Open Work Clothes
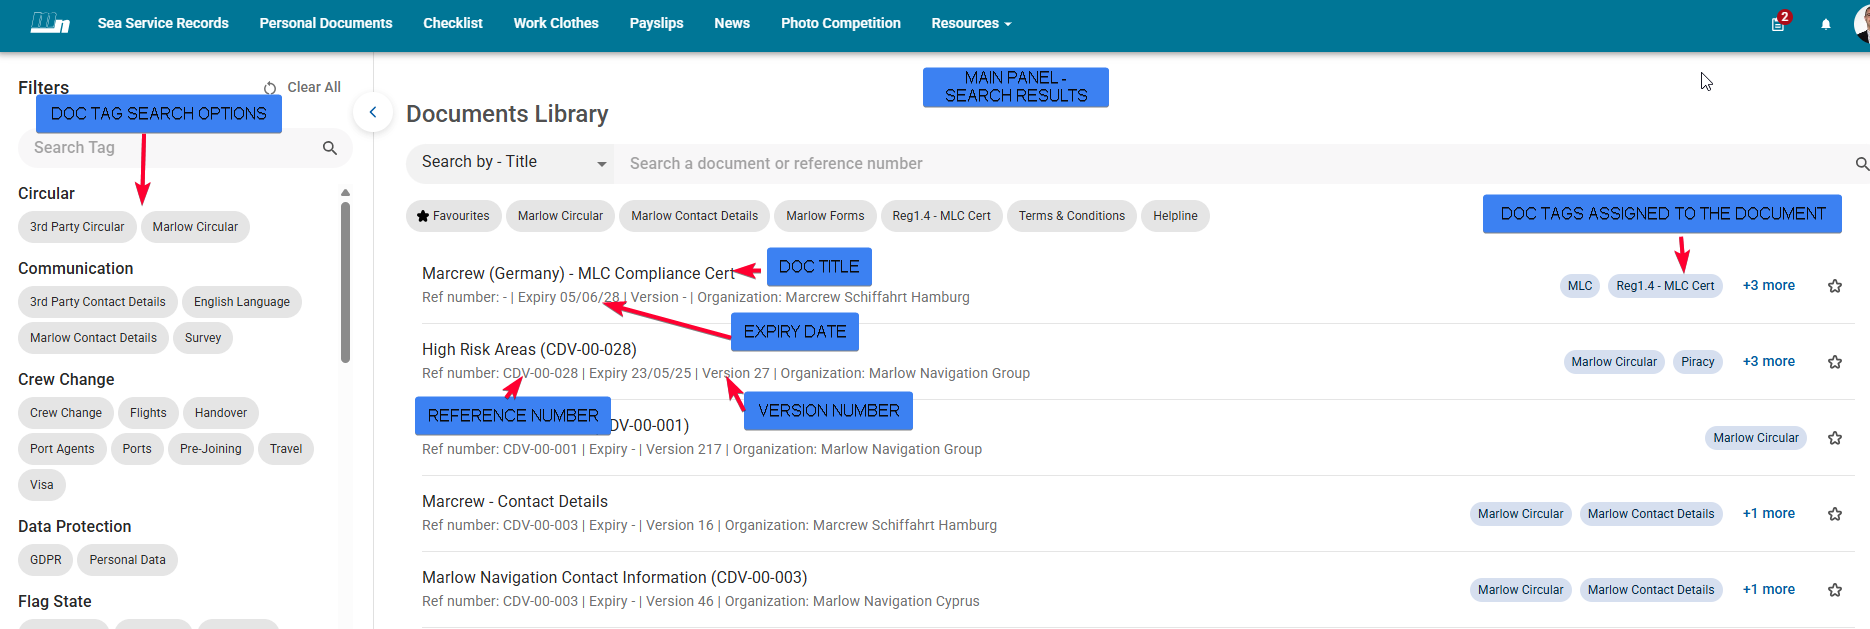Image resolution: width=1870 pixels, height=629 pixels. click(x=556, y=23)
